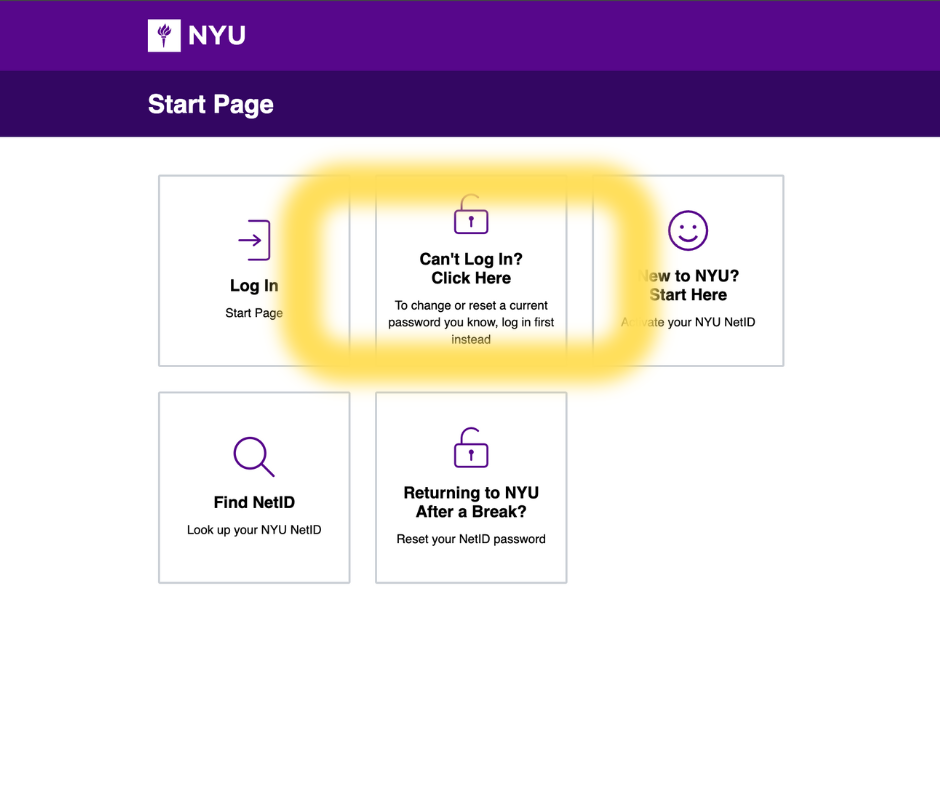Image resolution: width=940 pixels, height=788 pixels.
Task: Click the Log In arrow-door icon
Action: pos(254,240)
